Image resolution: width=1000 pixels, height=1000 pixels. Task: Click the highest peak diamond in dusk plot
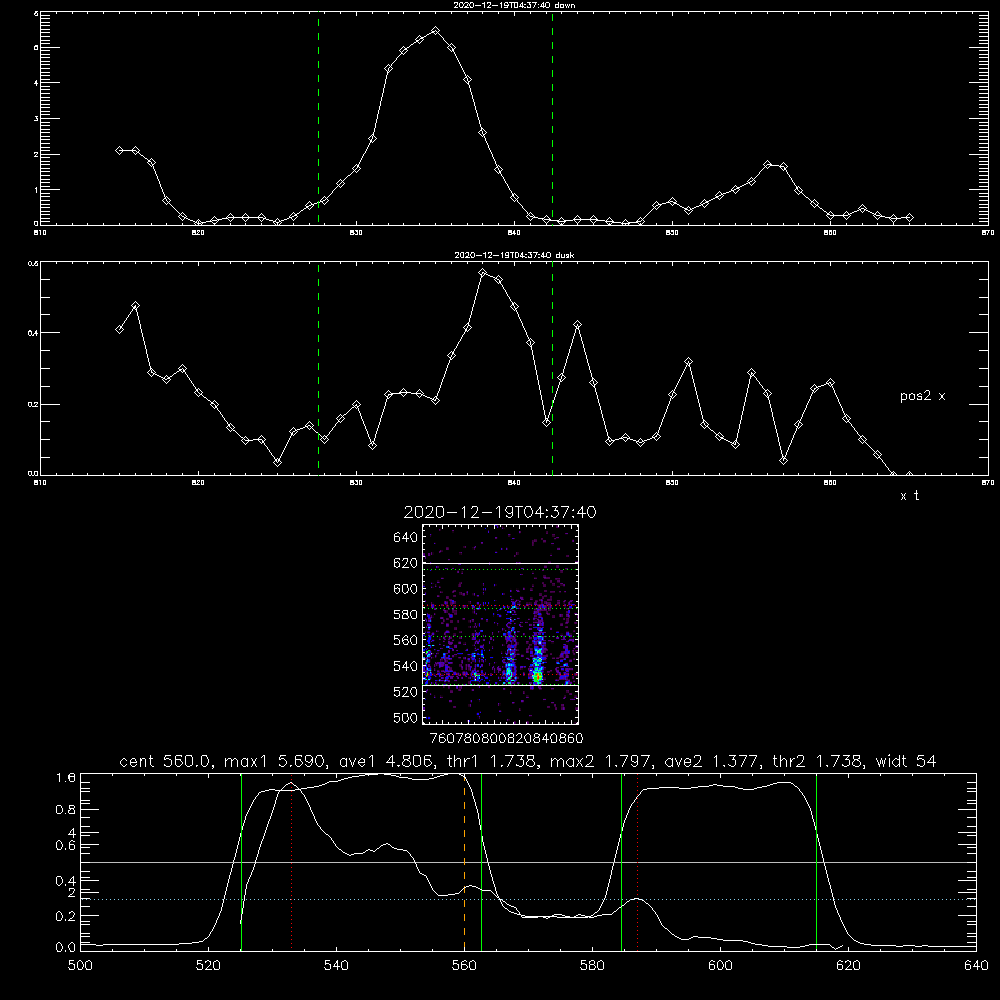pos(483,273)
